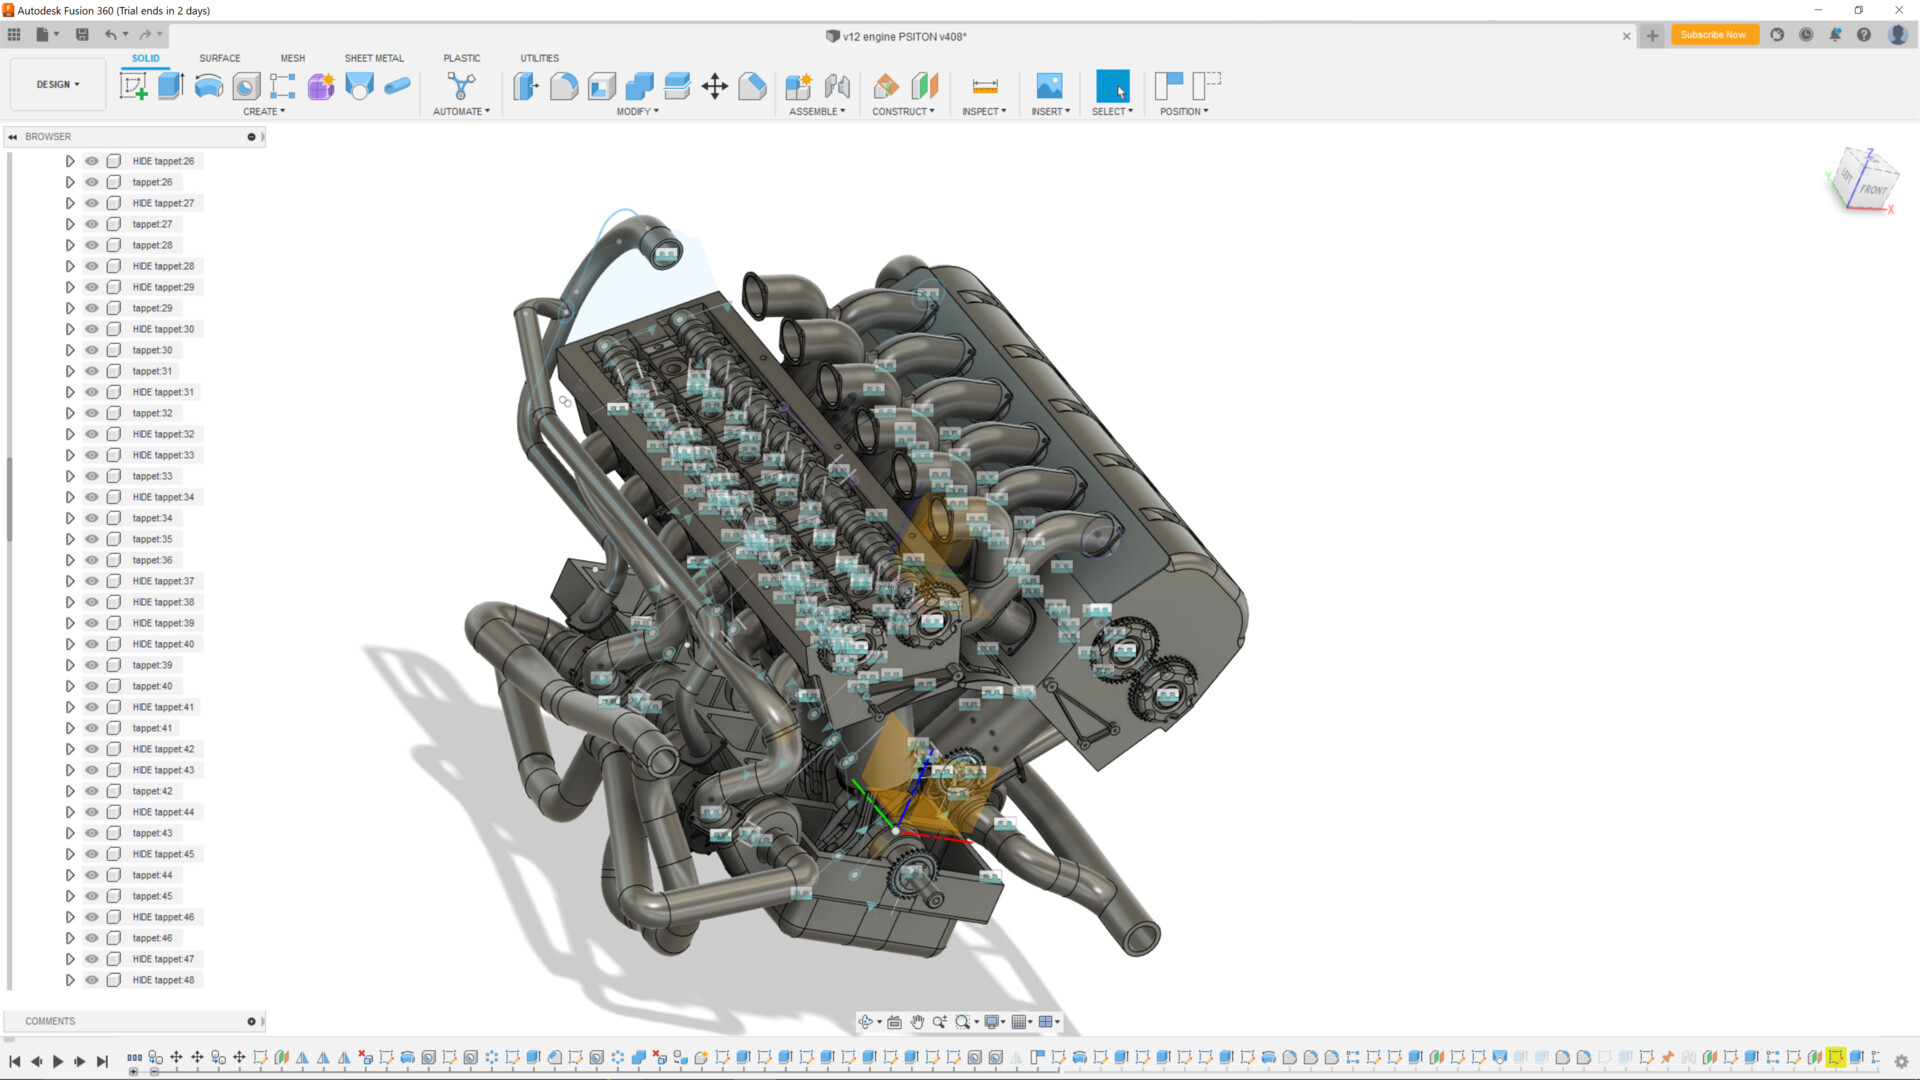Screen dimensions: 1920x1080
Task: Open the Surface ribbon tab
Action: 219,58
